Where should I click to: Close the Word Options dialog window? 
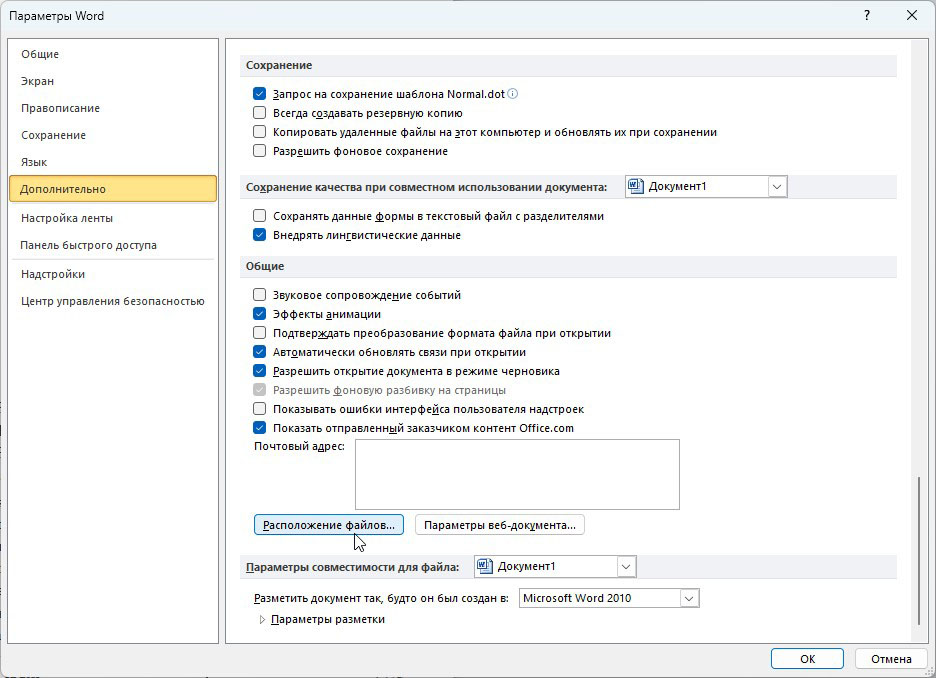(x=911, y=16)
